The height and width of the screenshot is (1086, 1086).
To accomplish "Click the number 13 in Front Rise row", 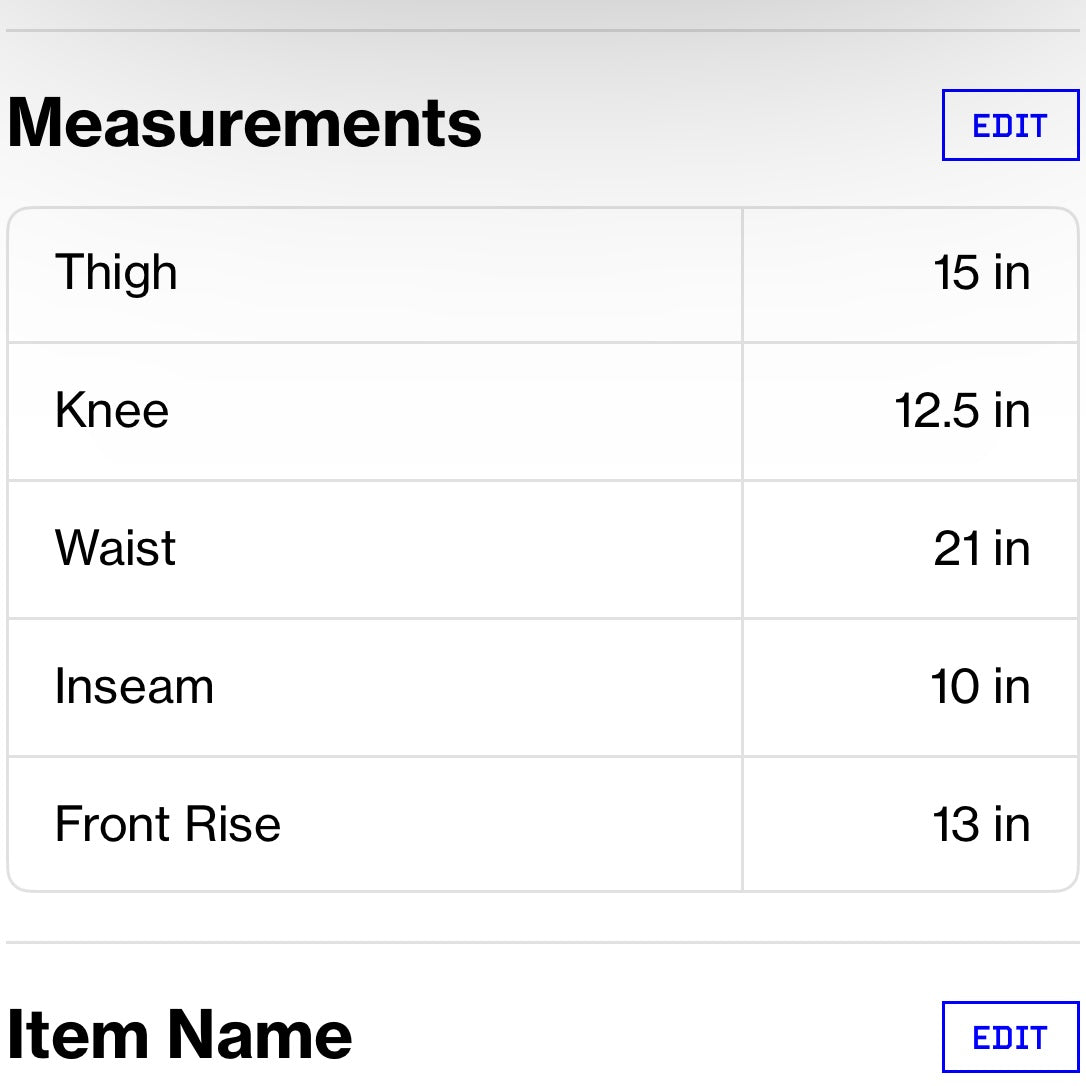I will click(957, 825).
